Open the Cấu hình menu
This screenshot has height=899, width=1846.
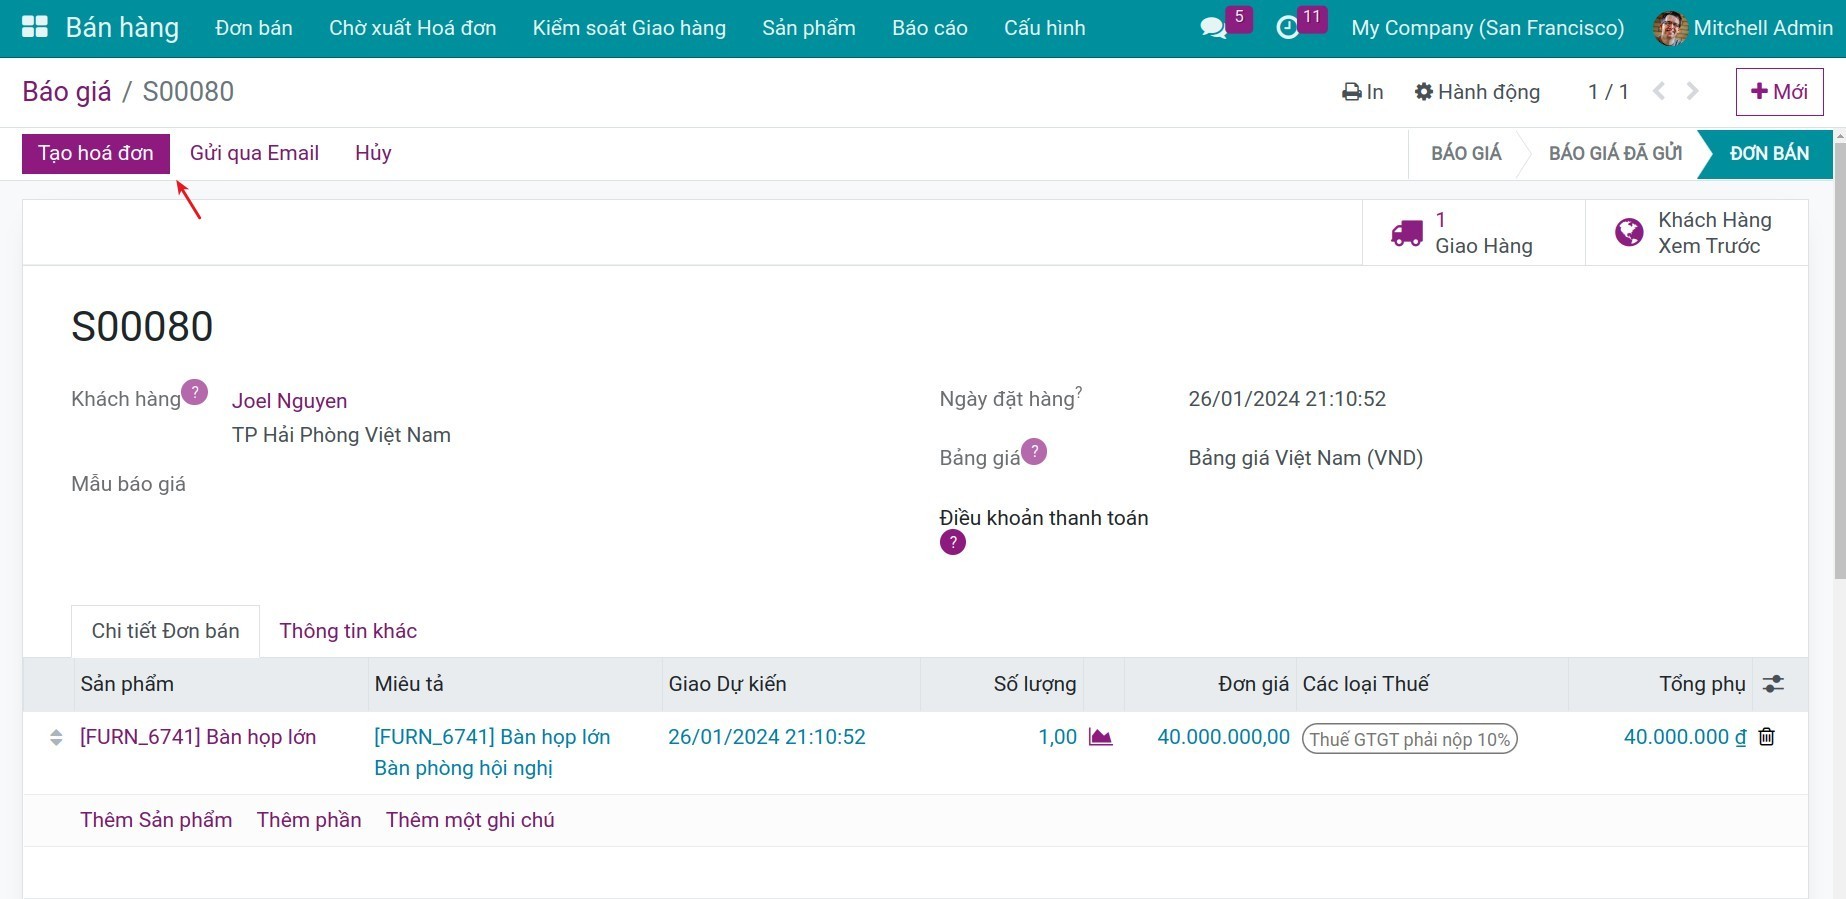click(1044, 28)
